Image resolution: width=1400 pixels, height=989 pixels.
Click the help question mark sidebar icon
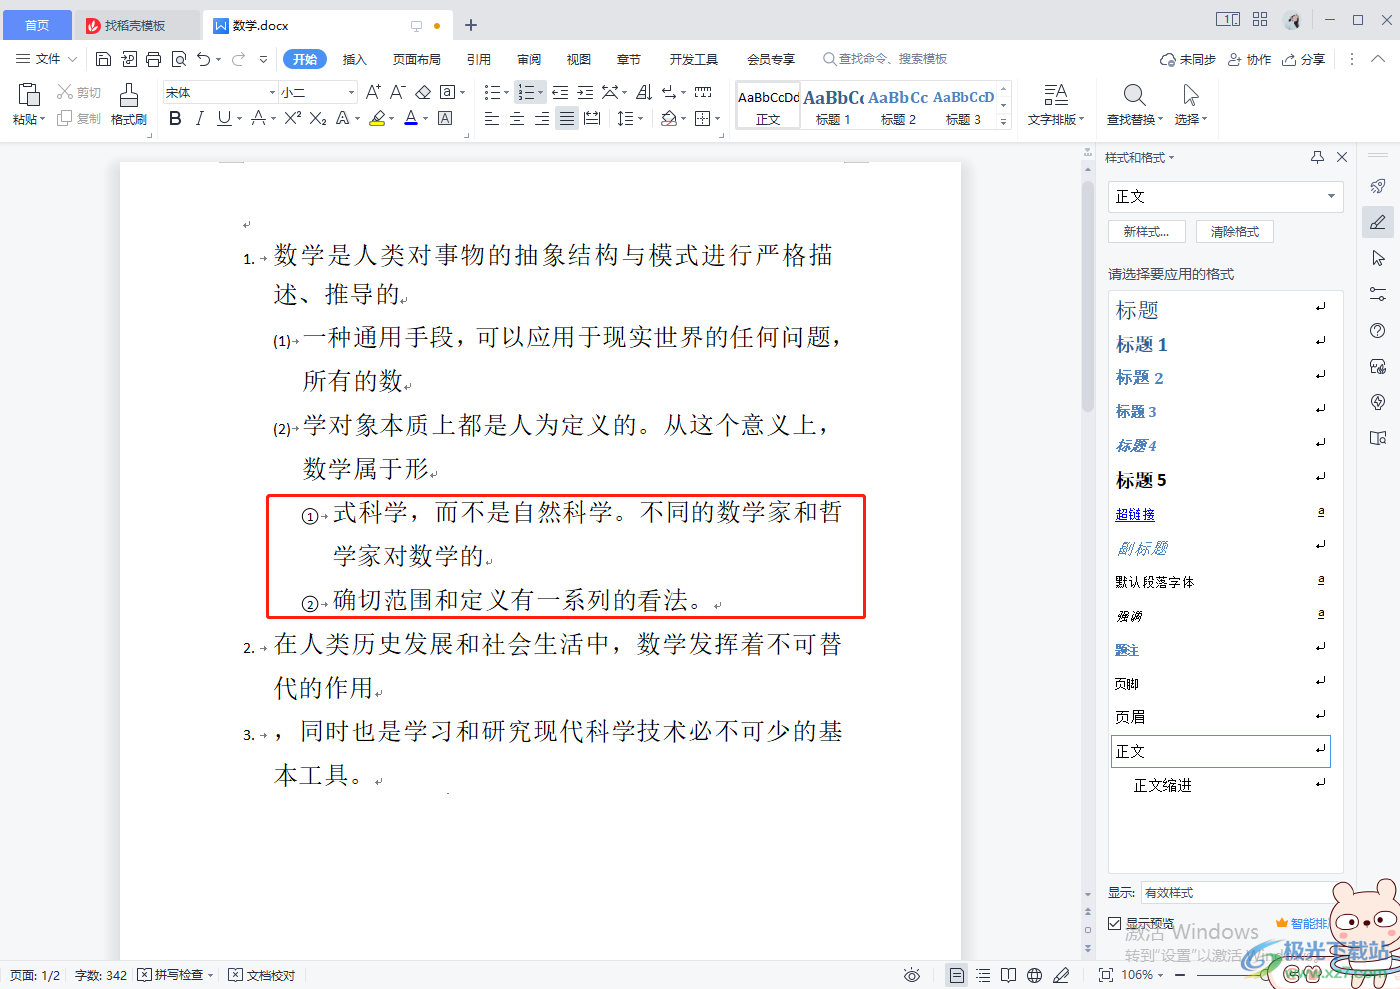point(1378,330)
